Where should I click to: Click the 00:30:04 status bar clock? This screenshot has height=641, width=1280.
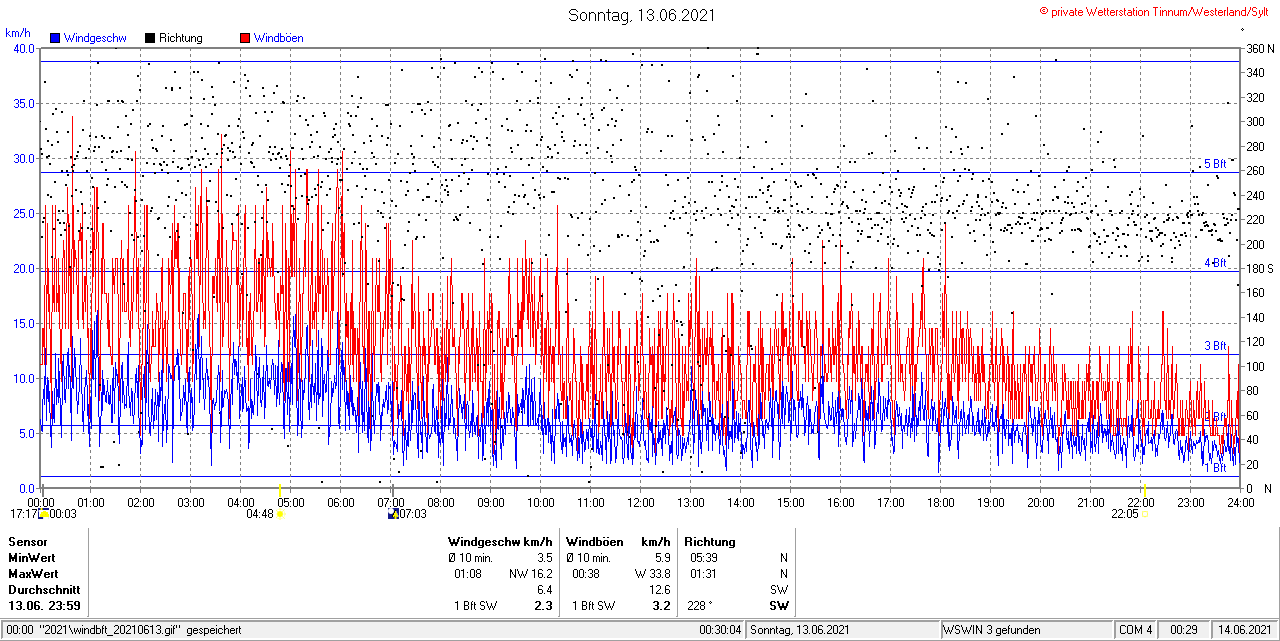[x=720, y=630]
